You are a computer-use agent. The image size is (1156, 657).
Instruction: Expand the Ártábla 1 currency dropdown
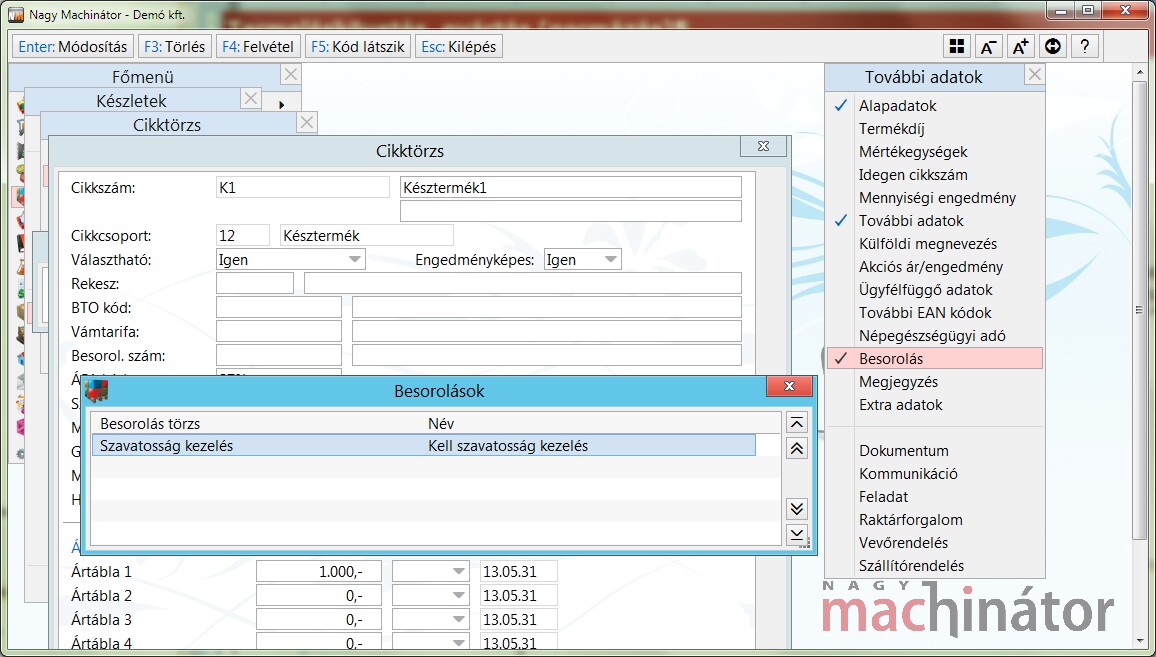(458, 572)
